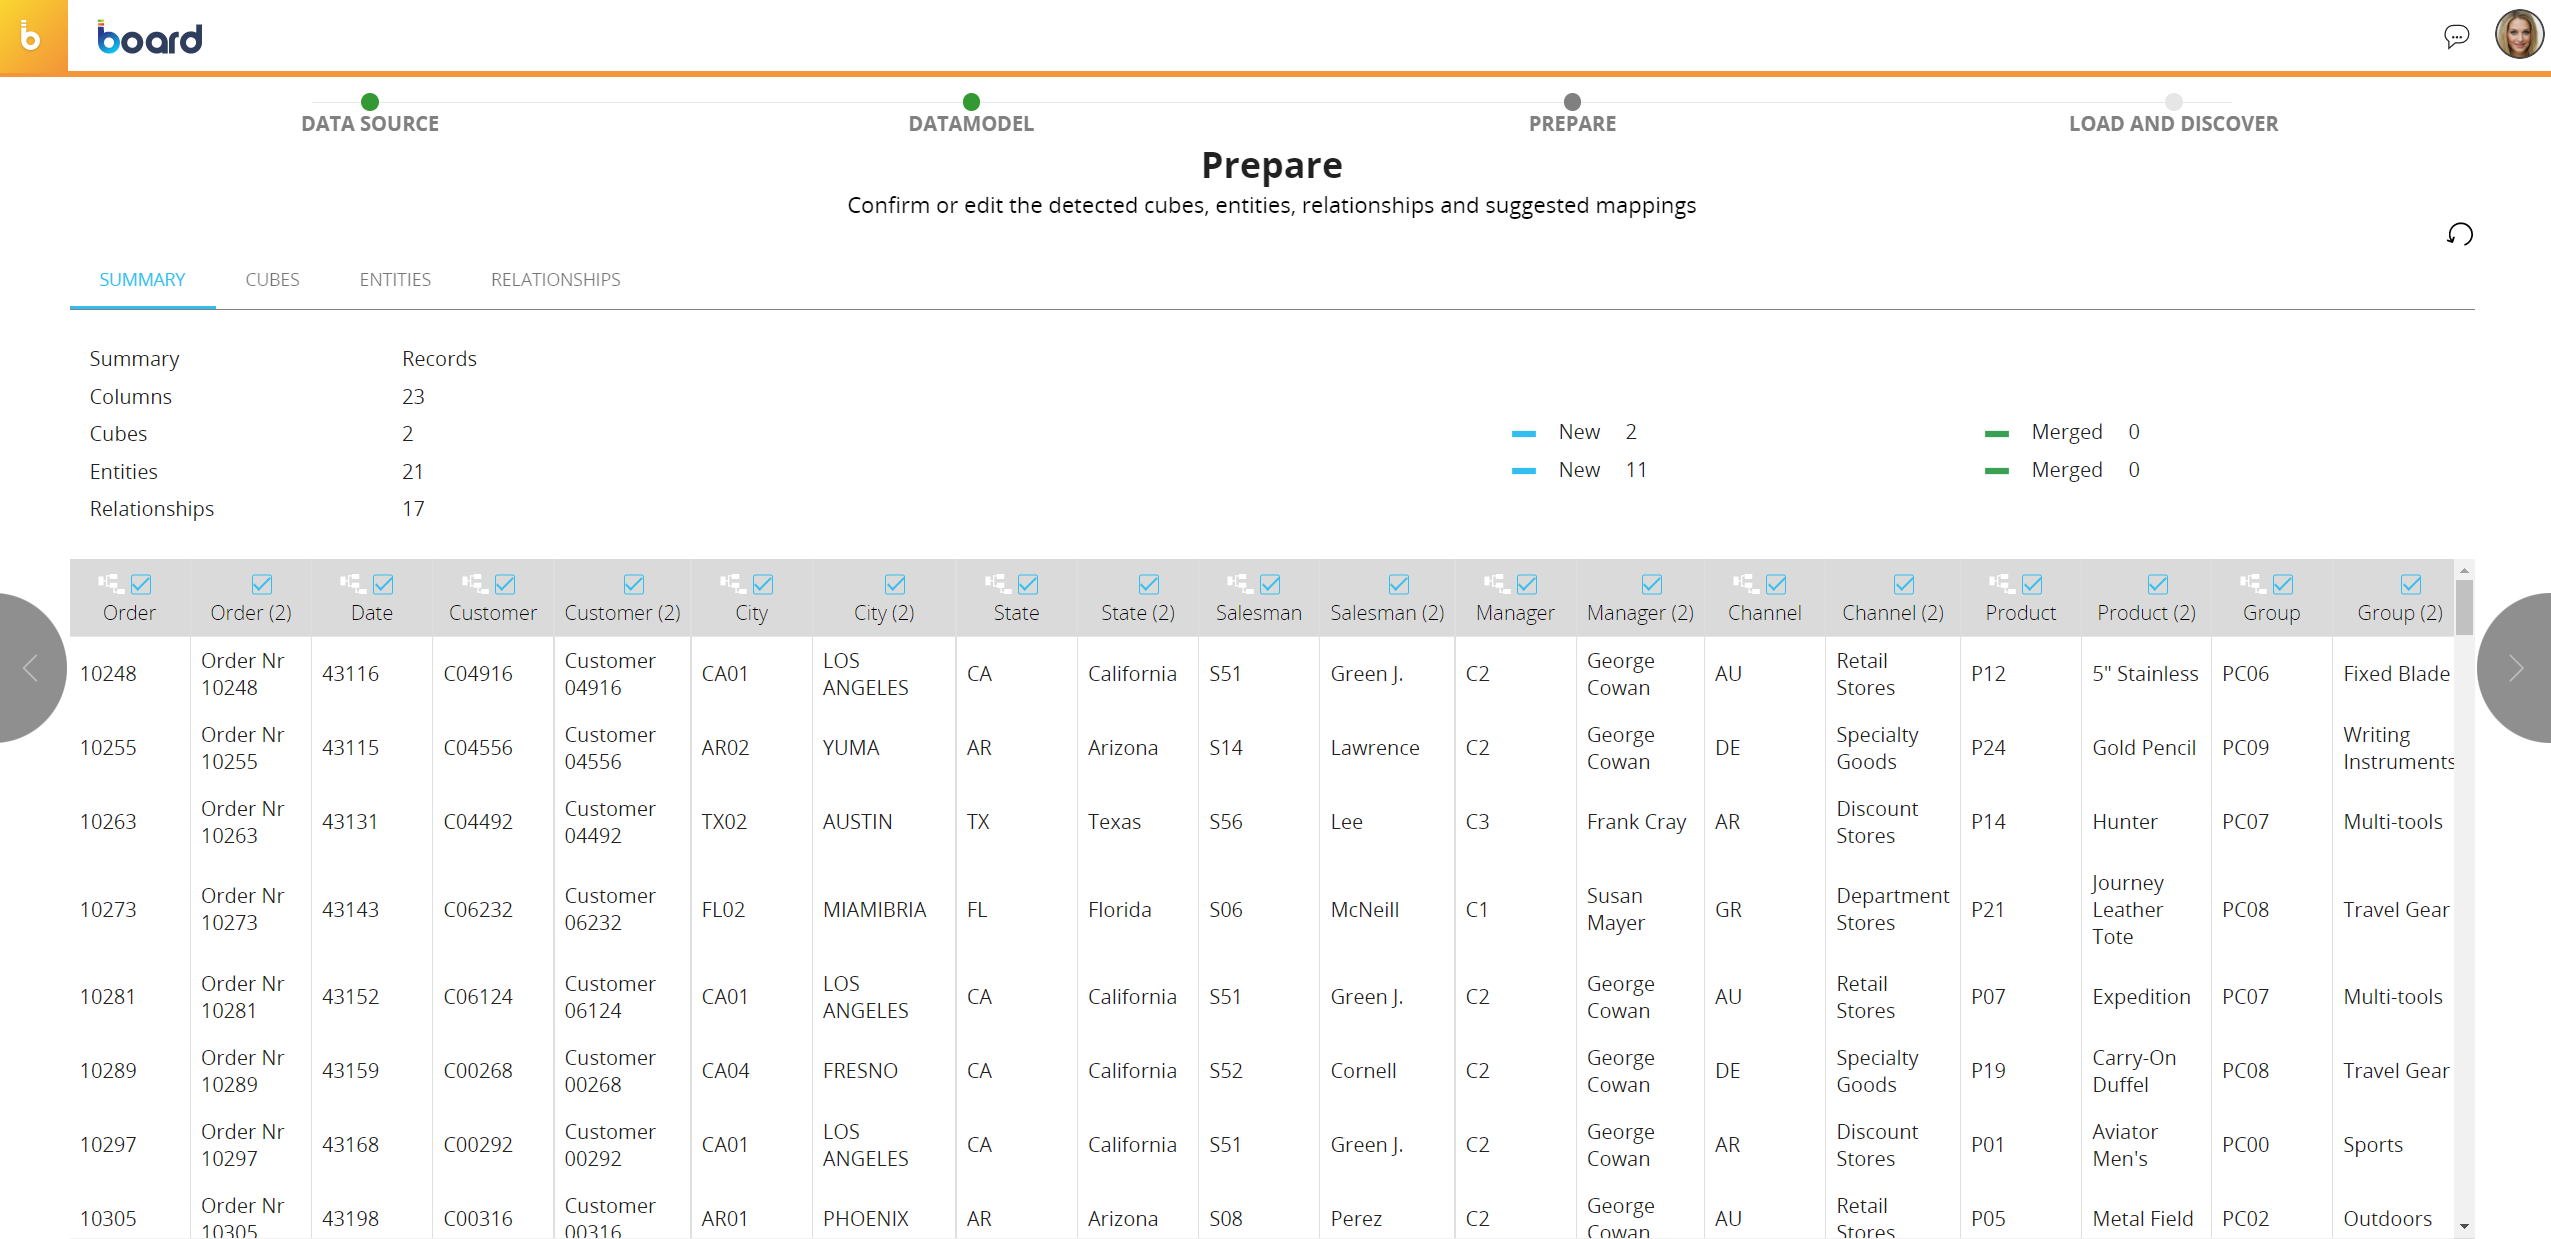Click the orange Board home logo
Viewport: 2551px width, 1239px height.
pyautogui.click(x=33, y=37)
